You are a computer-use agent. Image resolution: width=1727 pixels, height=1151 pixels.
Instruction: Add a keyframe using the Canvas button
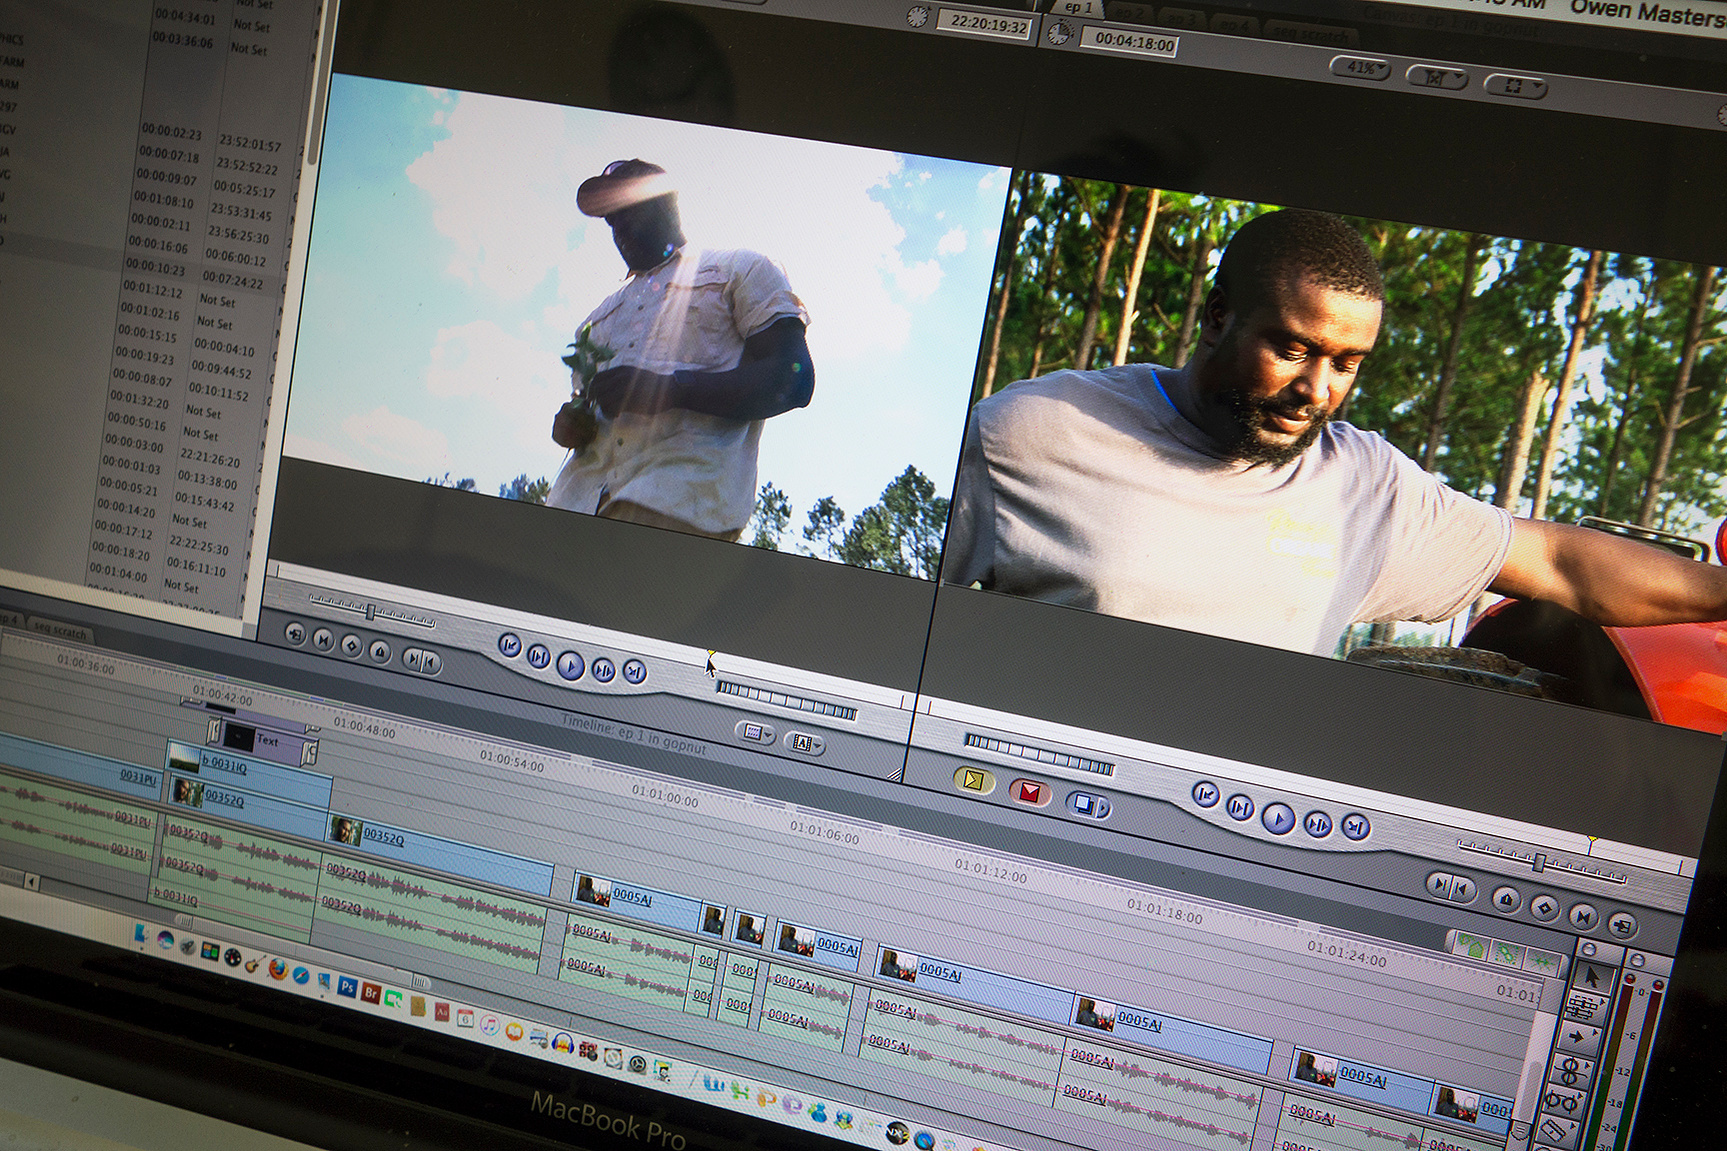point(1546,907)
